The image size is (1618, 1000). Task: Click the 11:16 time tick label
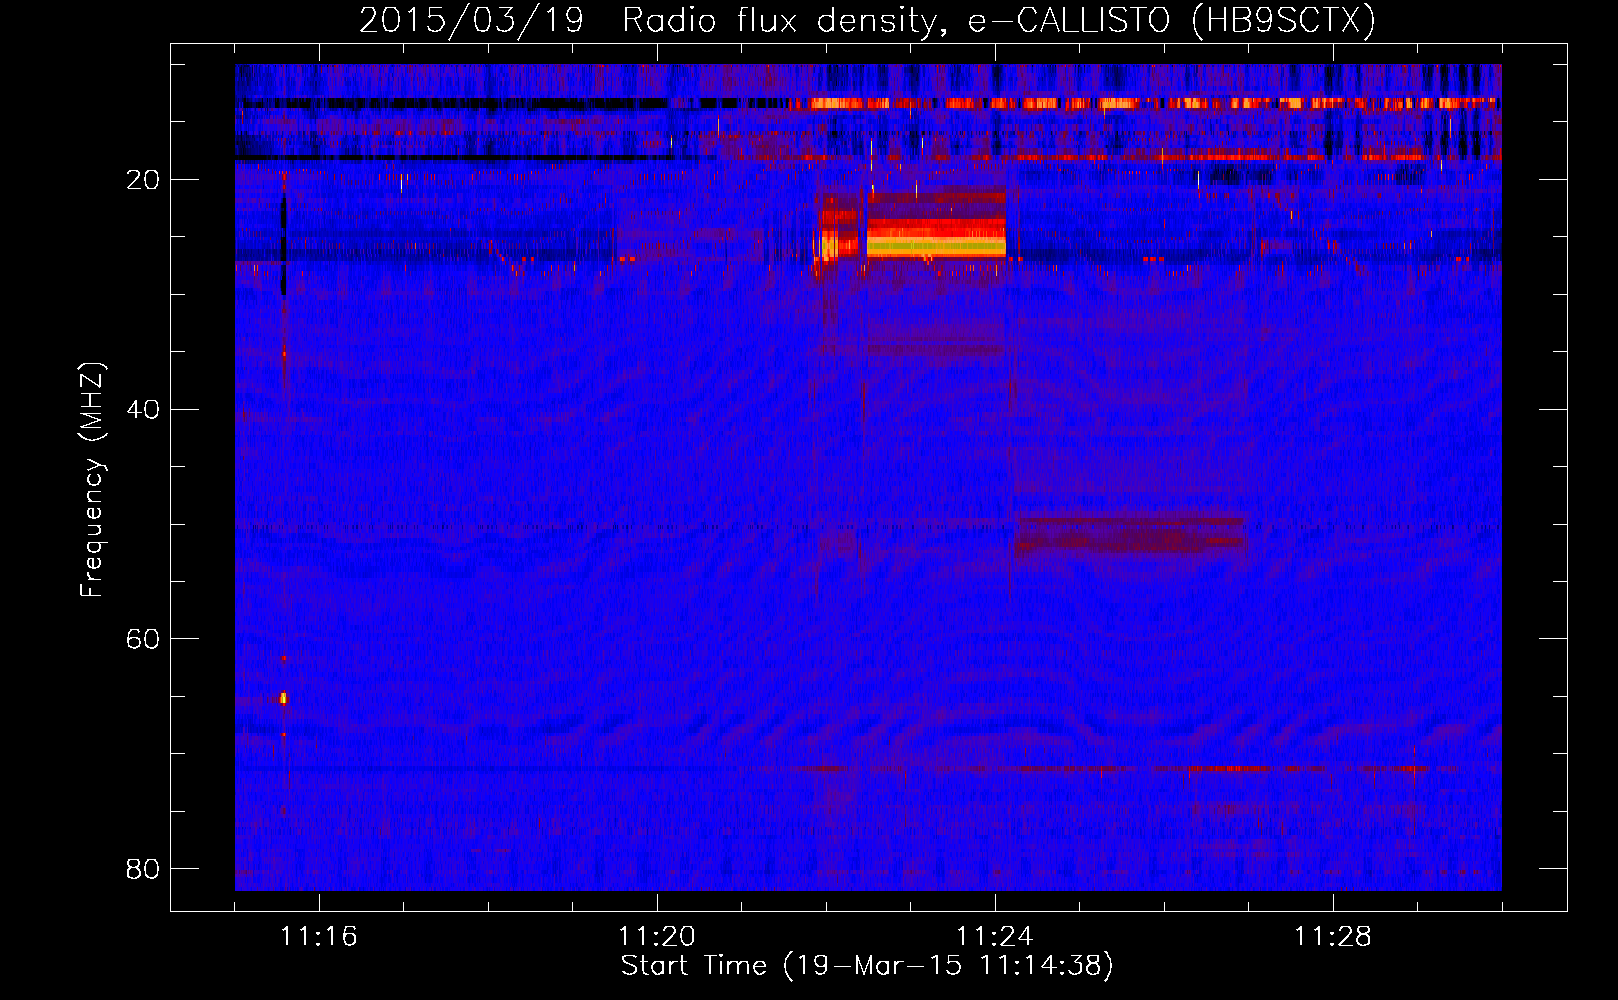[x=319, y=937]
